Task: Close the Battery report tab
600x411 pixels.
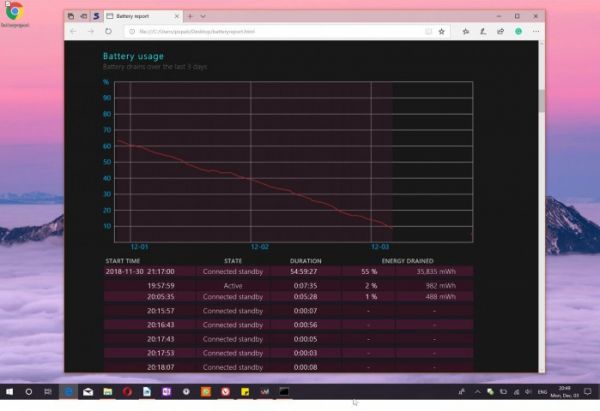Action: pos(176,16)
